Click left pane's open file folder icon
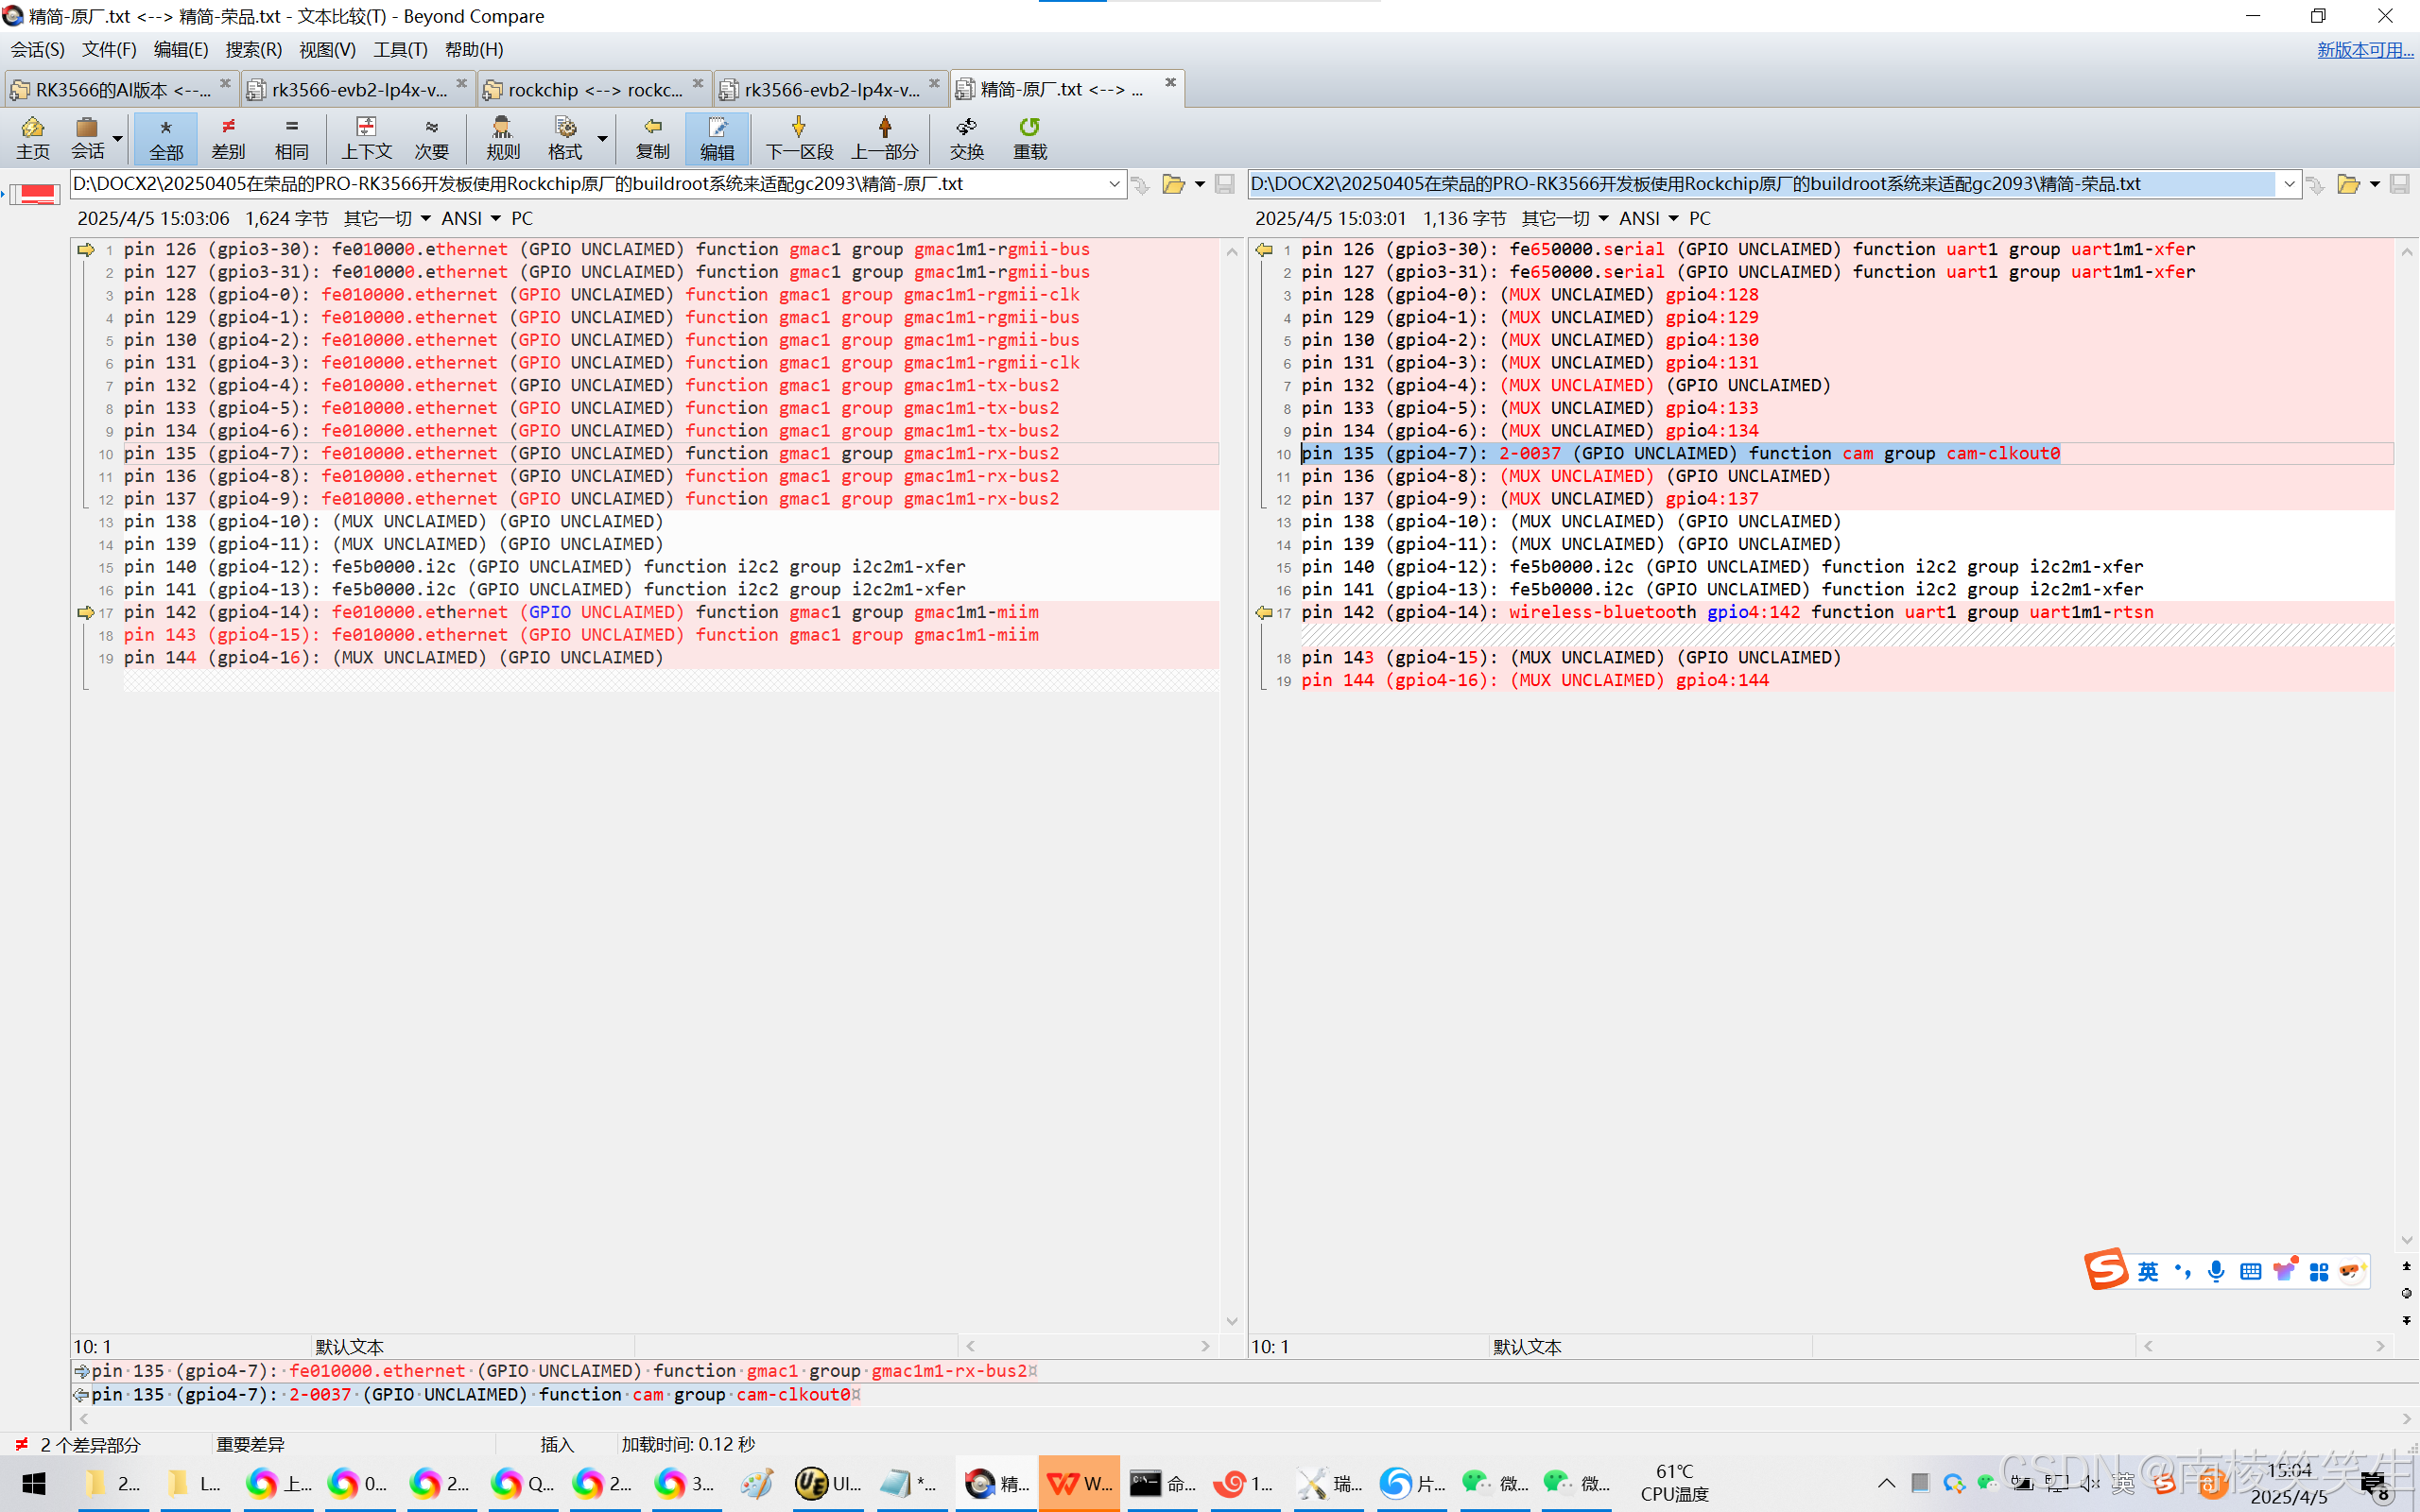This screenshot has height=1512, width=2420. pos(1173,184)
